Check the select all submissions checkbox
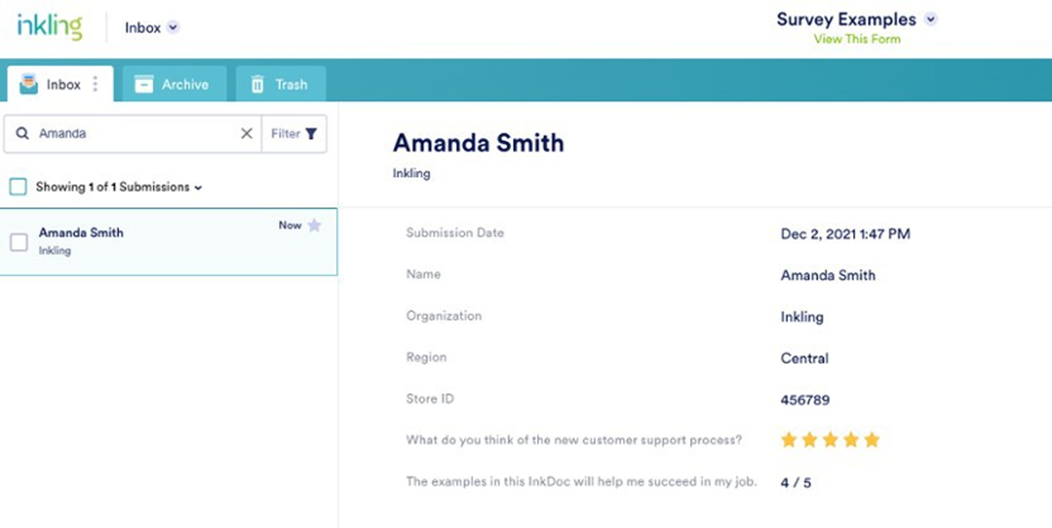 coord(18,187)
